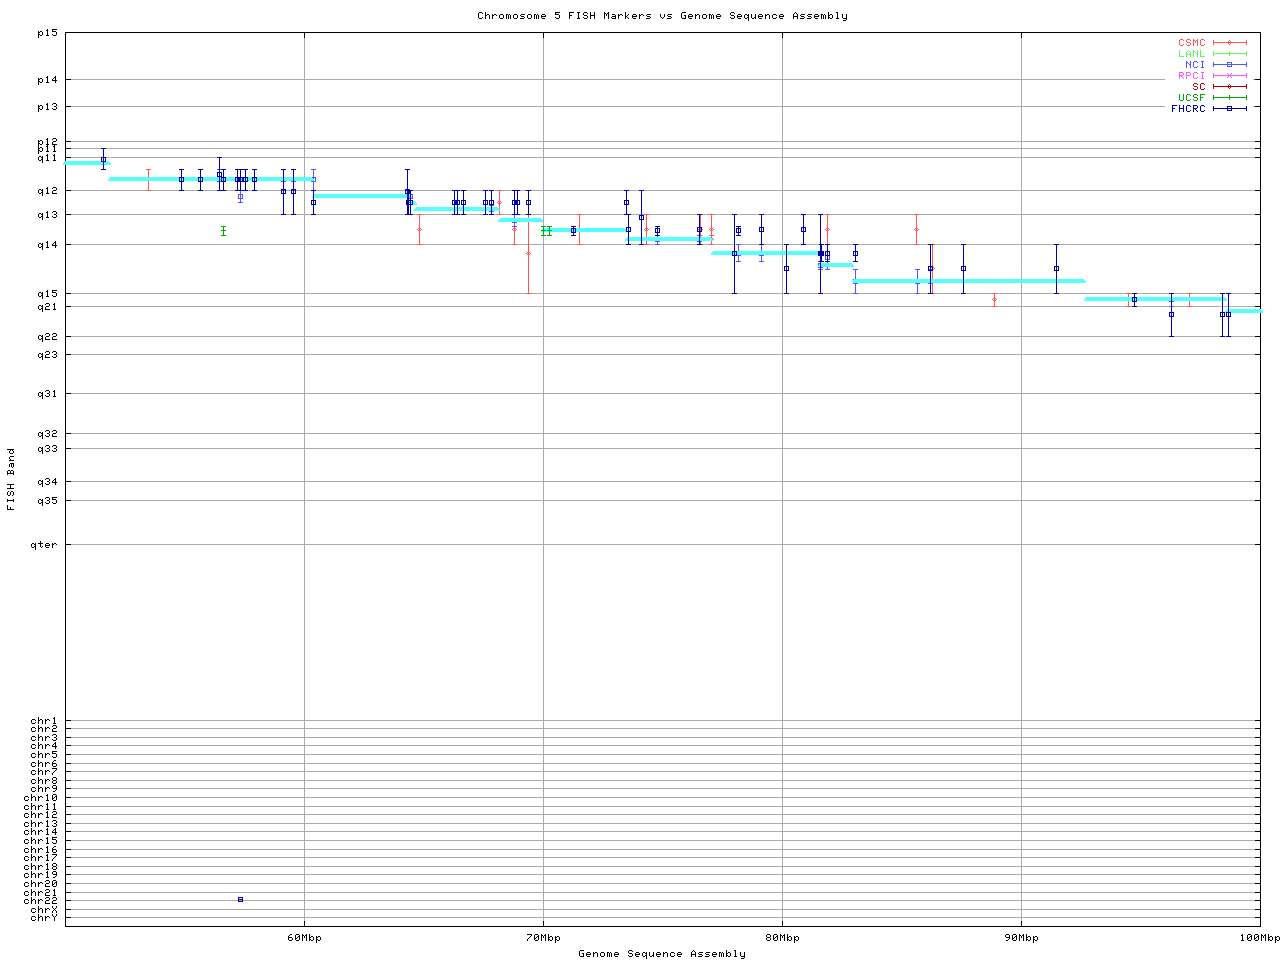Screen dimensions: 1280x960
Task: Select the LANL legend entry label
Action: [x=1191, y=54]
